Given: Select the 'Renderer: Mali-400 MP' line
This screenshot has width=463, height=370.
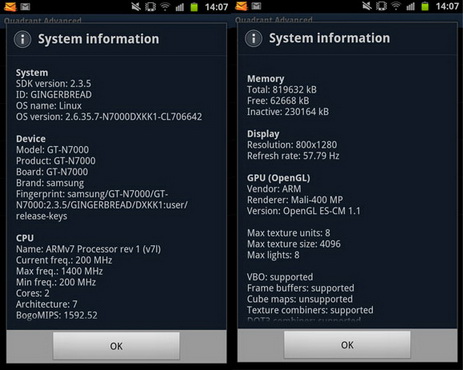Looking at the screenshot, I should click(295, 200).
